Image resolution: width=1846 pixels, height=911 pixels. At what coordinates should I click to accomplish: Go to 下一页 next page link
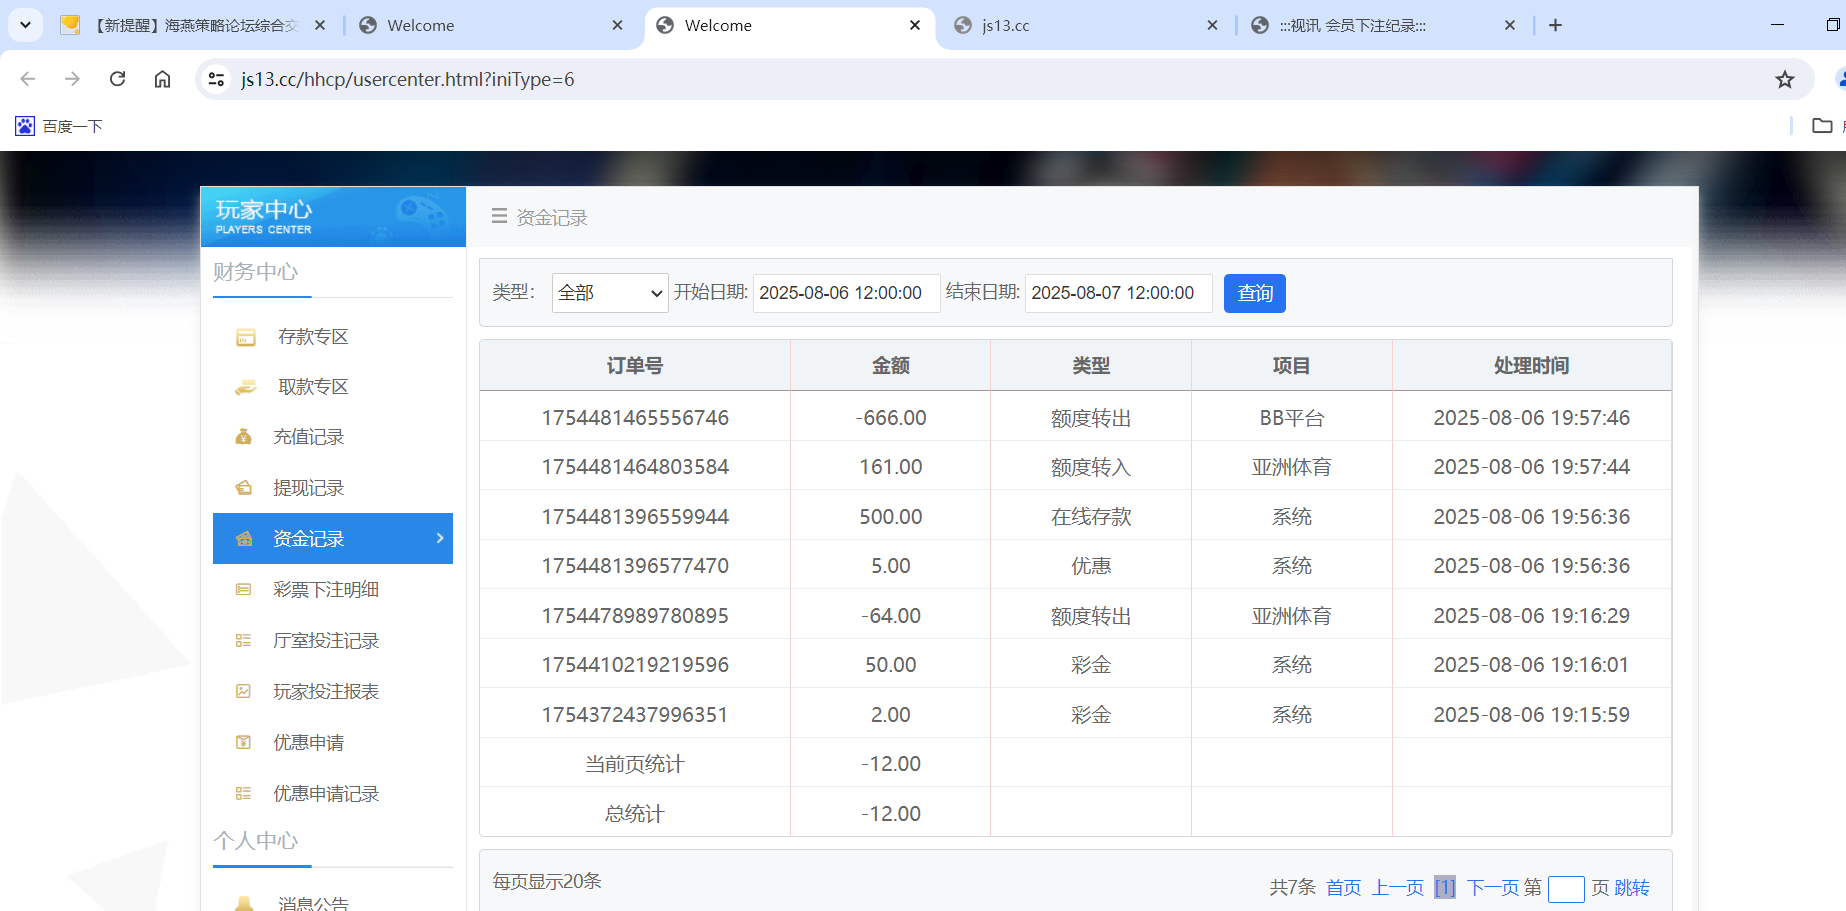coord(1493,887)
